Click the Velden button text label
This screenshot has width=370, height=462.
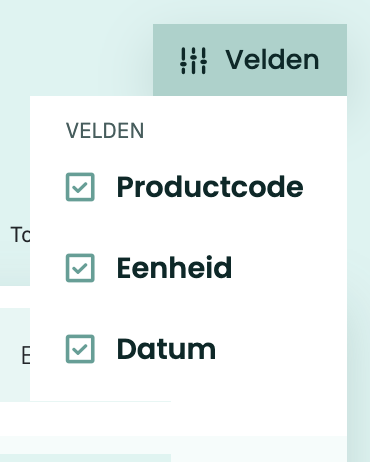point(272,60)
